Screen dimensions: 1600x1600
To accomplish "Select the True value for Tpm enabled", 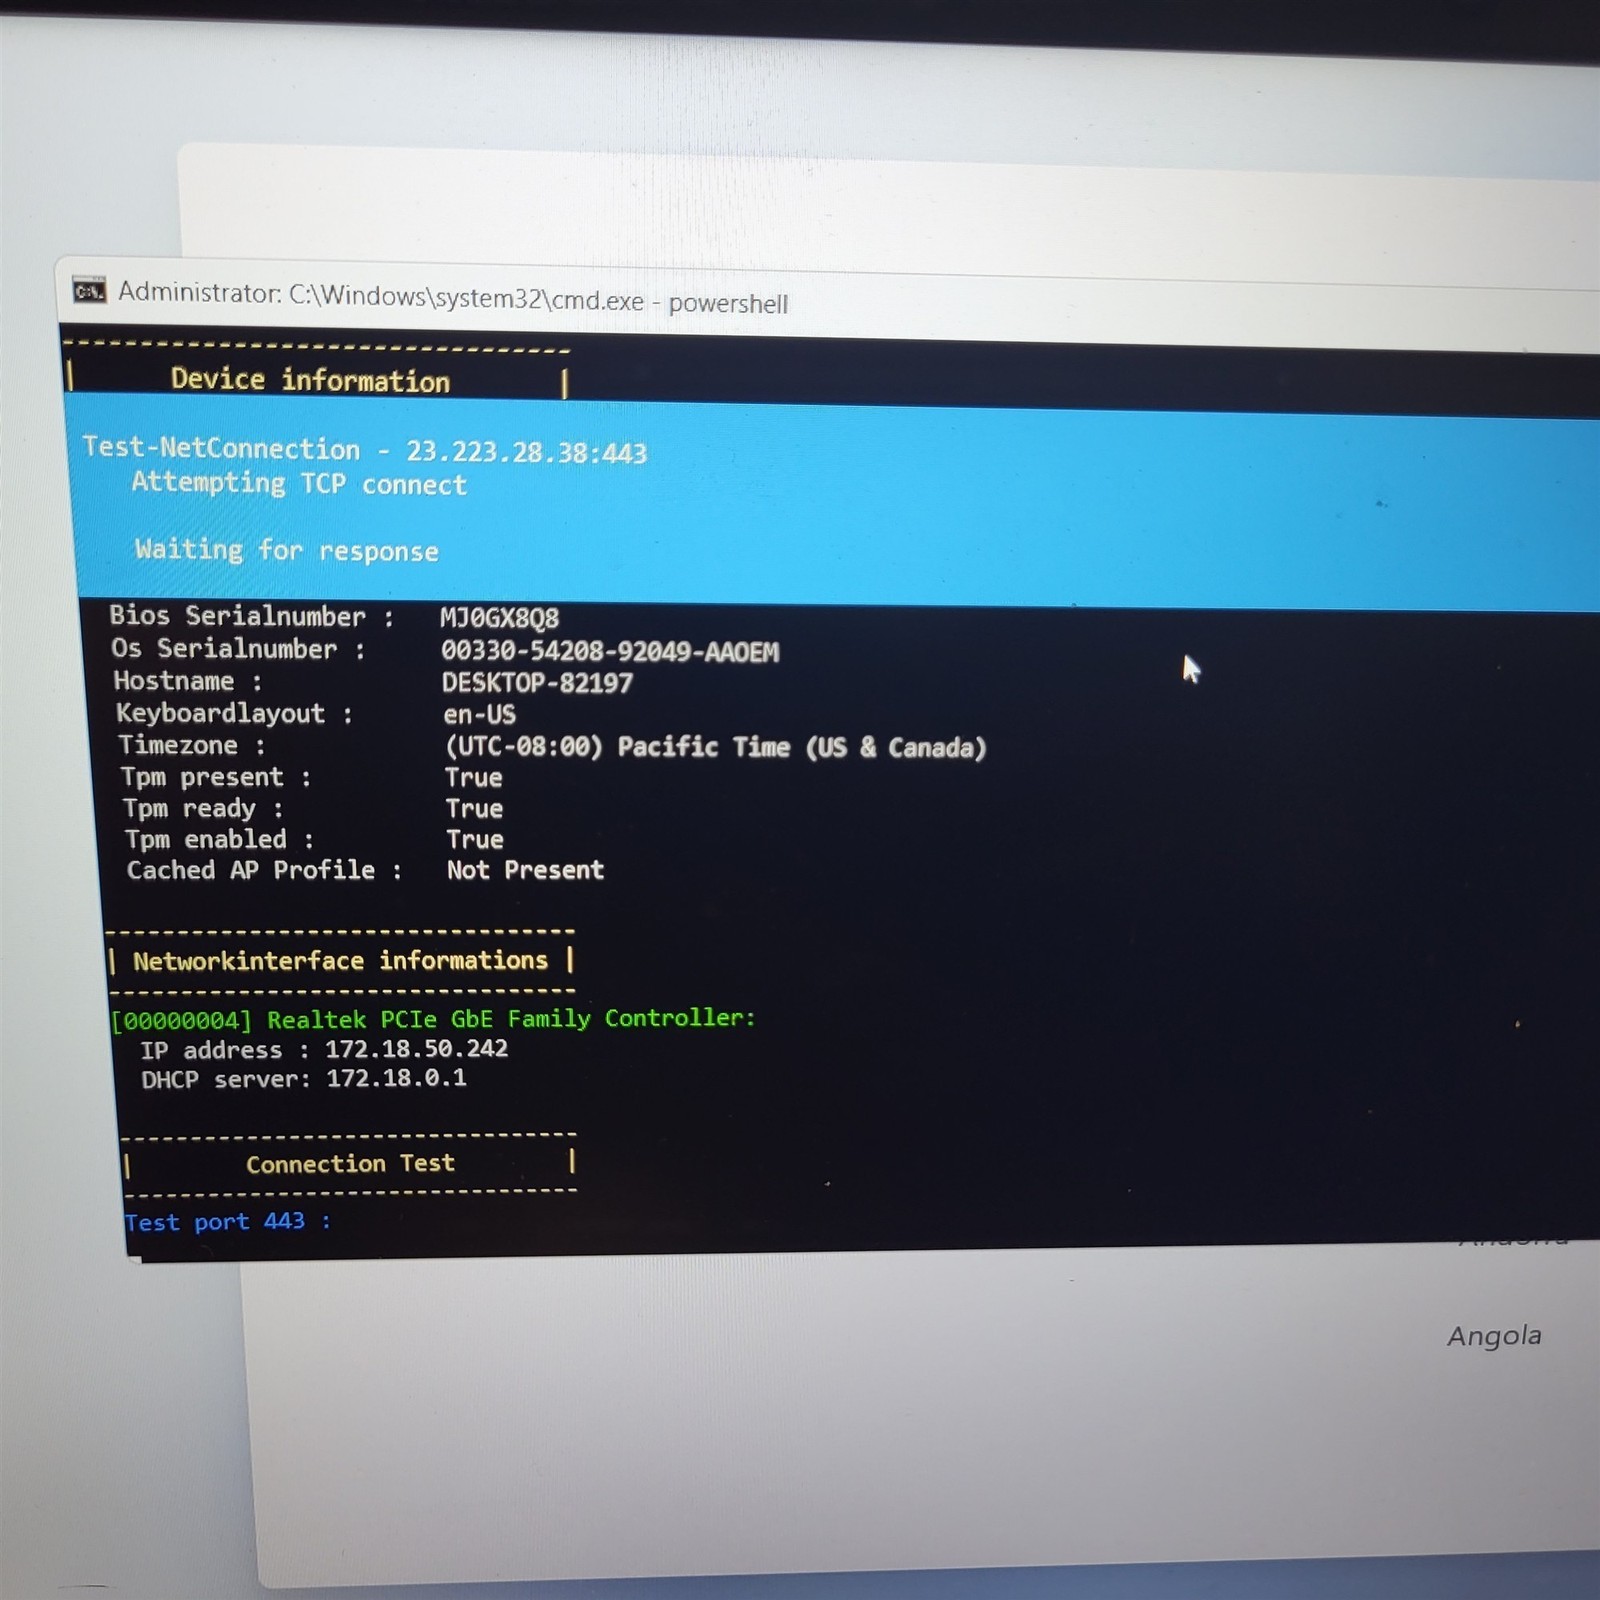I will click(475, 840).
